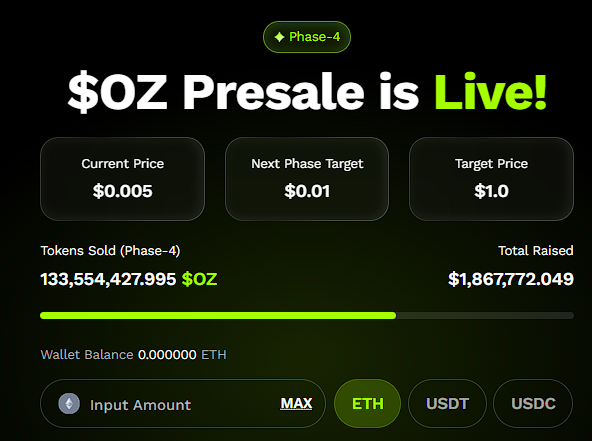This screenshot has height=441, width=592.
Task: Click the MAX amount link
Action: [296, 404]
